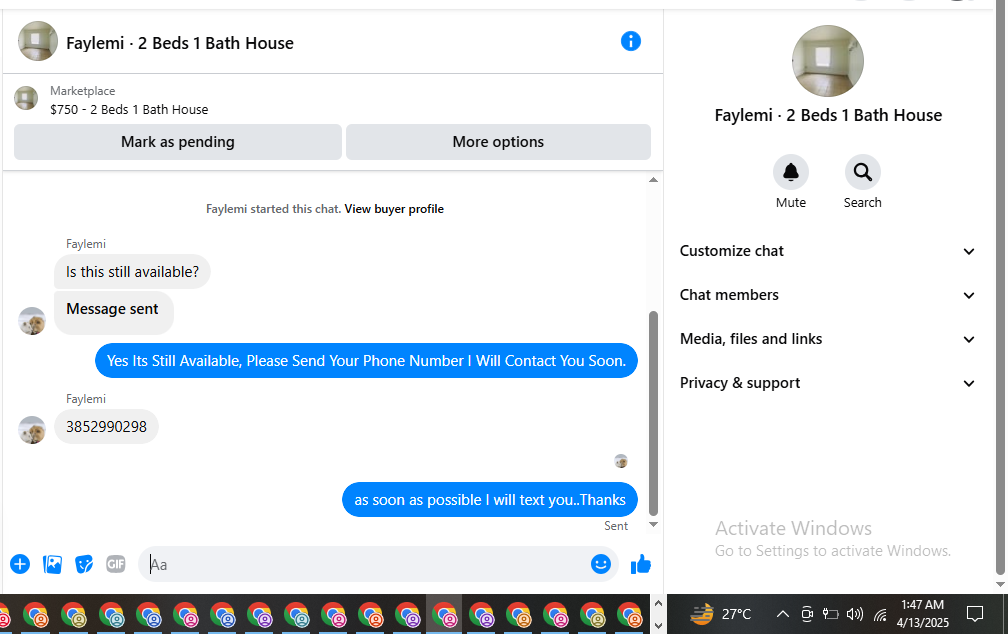Open the View buyer profile link
Screen dimensions: 1008x634
(x=394, y=209)
